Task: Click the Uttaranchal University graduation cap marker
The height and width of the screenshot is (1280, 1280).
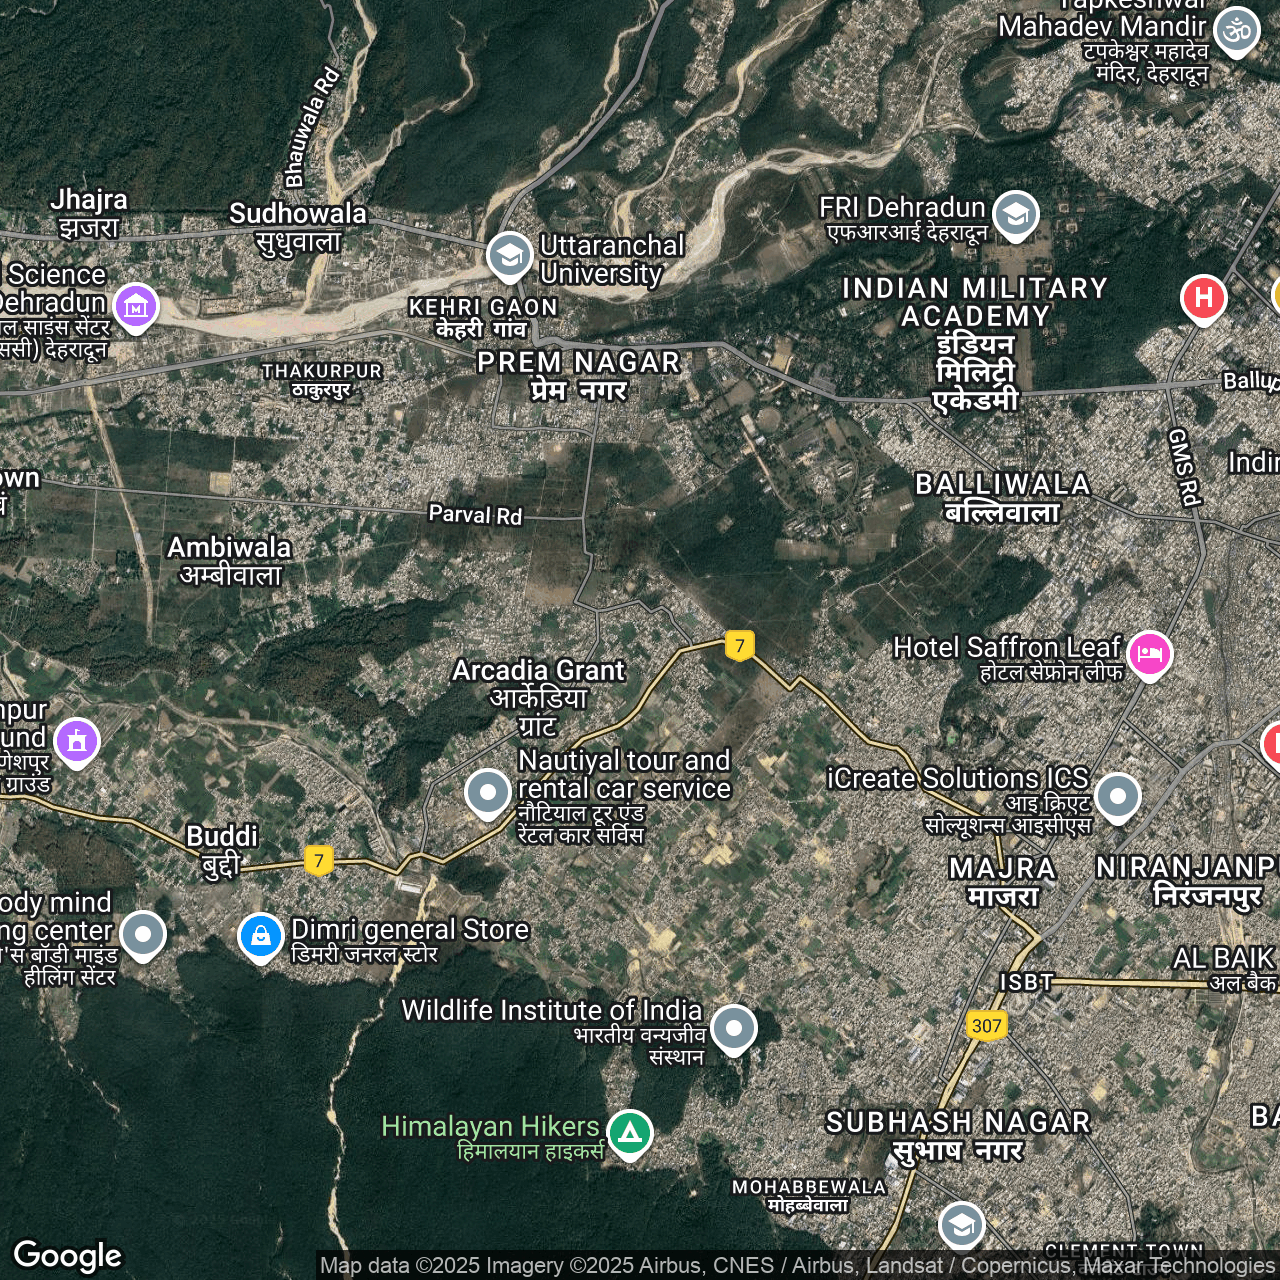Action: pyautogui.click(x=509, y=255)
